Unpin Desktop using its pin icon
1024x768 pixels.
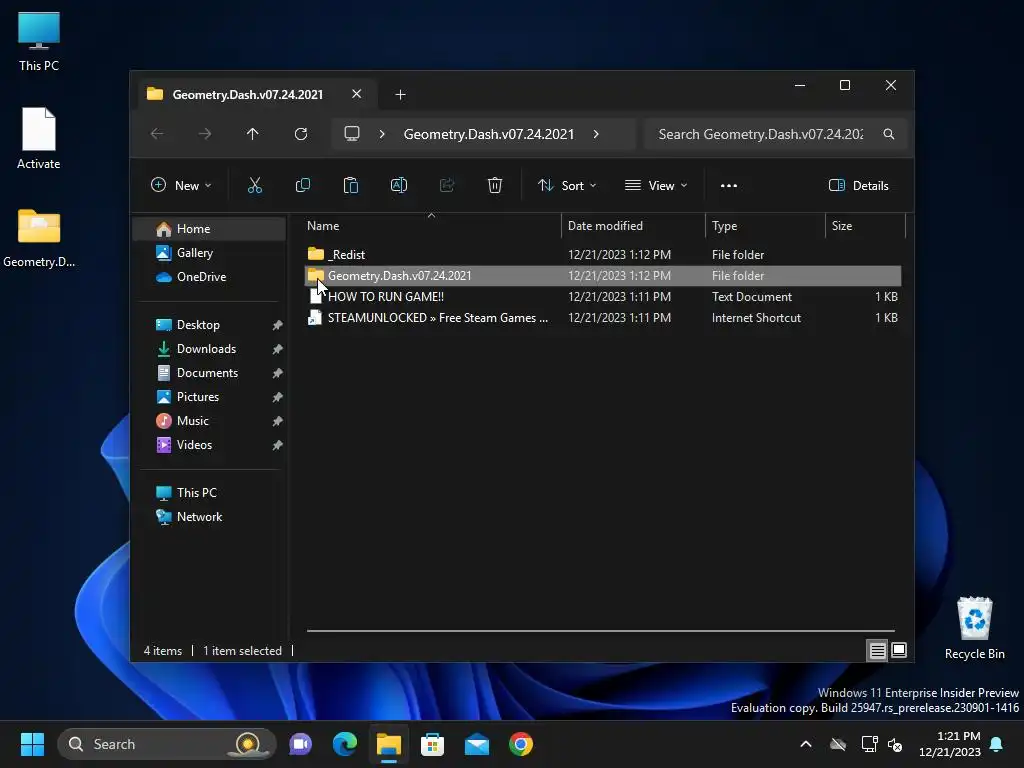pos(278,325)
